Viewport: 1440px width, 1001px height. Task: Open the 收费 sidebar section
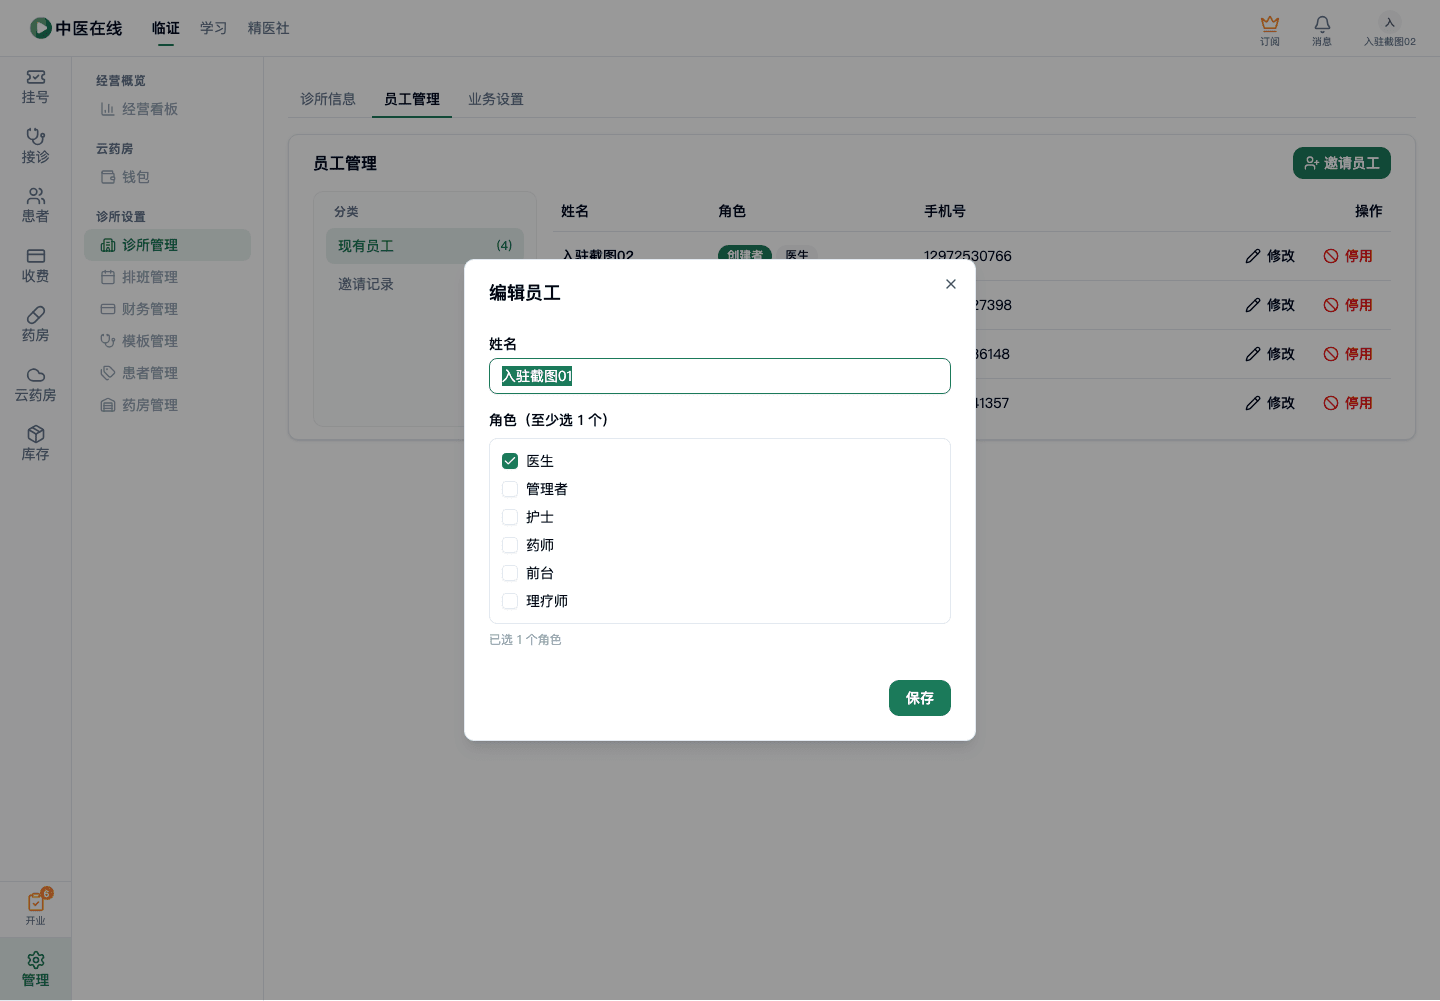(35, 265)
